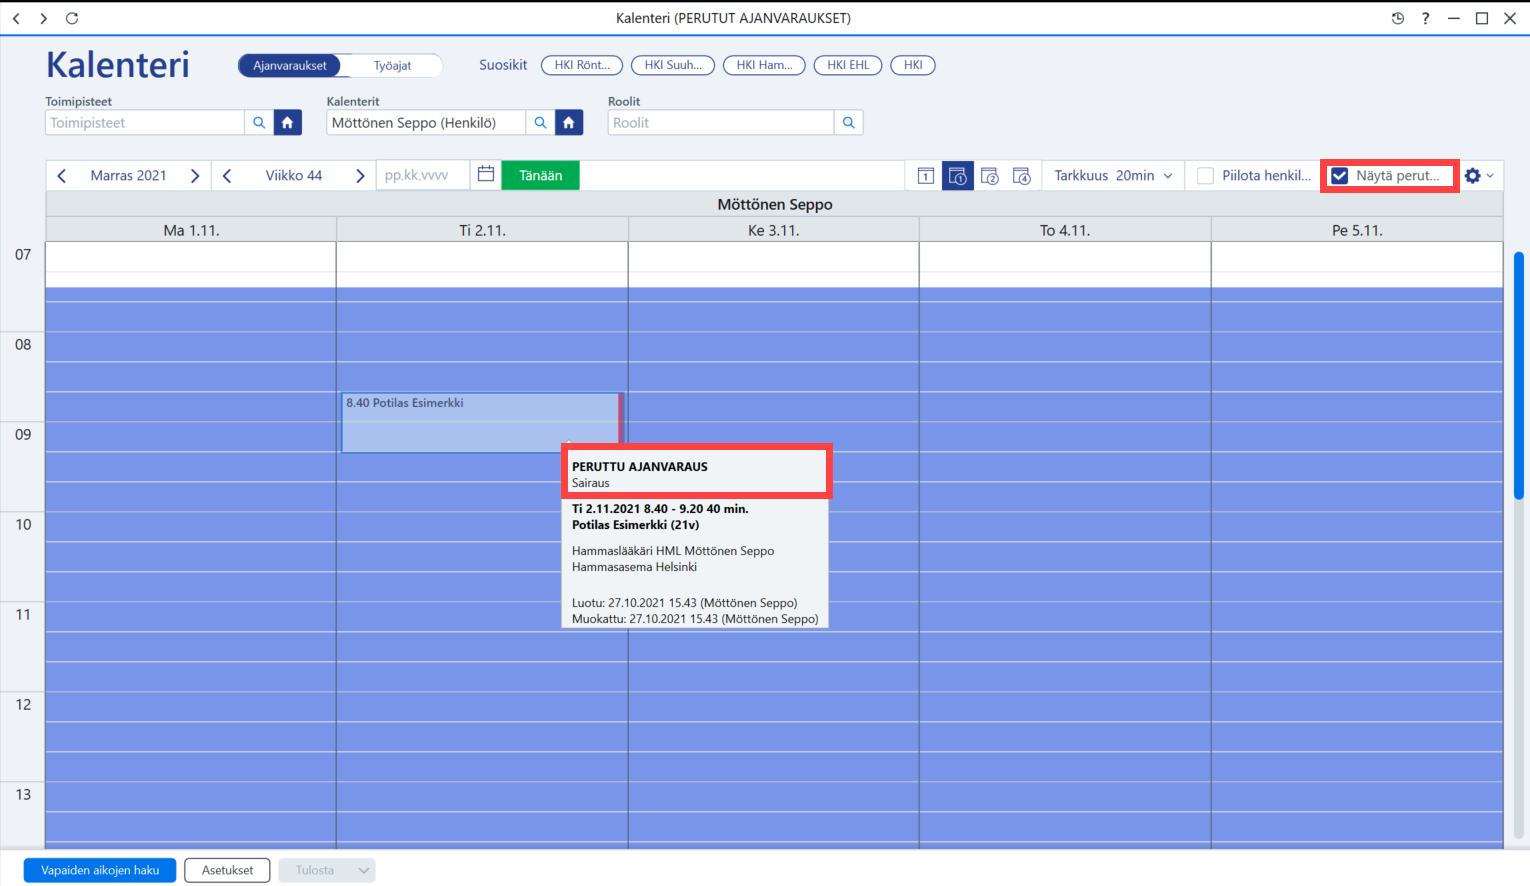Select the one-week calendar view icon
This screenshot has width=1530, height=886.
(x=958, y=176)
